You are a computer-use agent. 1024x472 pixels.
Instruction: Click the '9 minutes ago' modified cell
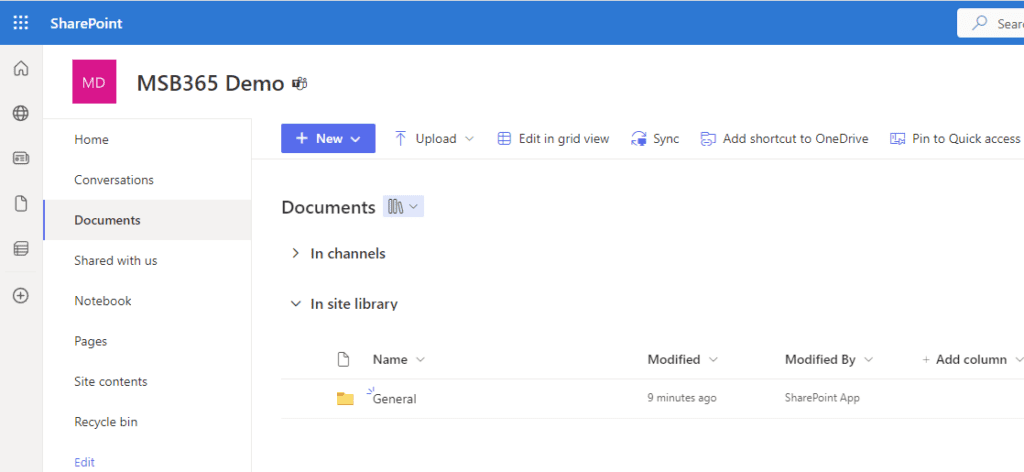click(x=682, y=398)
